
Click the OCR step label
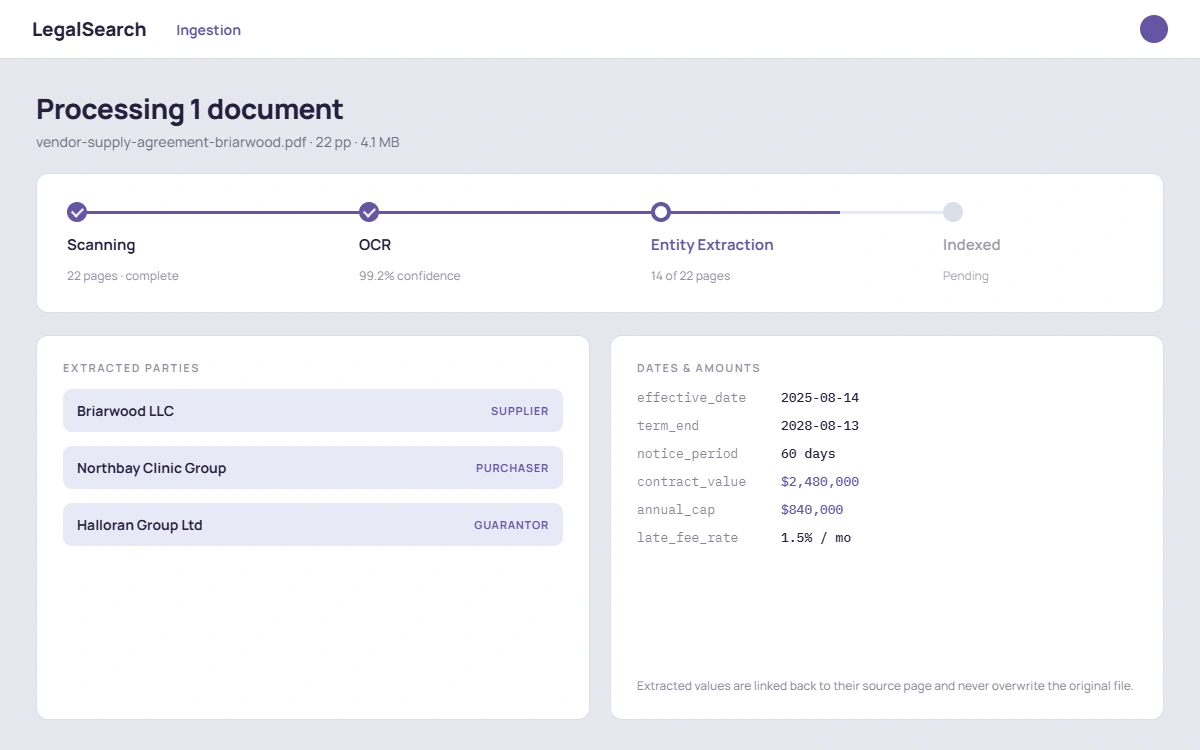pos(375,245)
